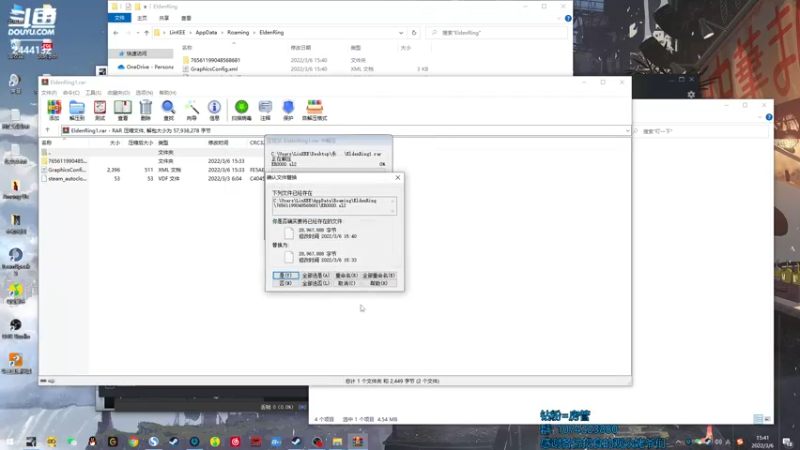The image size is (800, 450).
Task: Open the 收藏夹(O) menu in WinRAR
Action: (118, 93)
